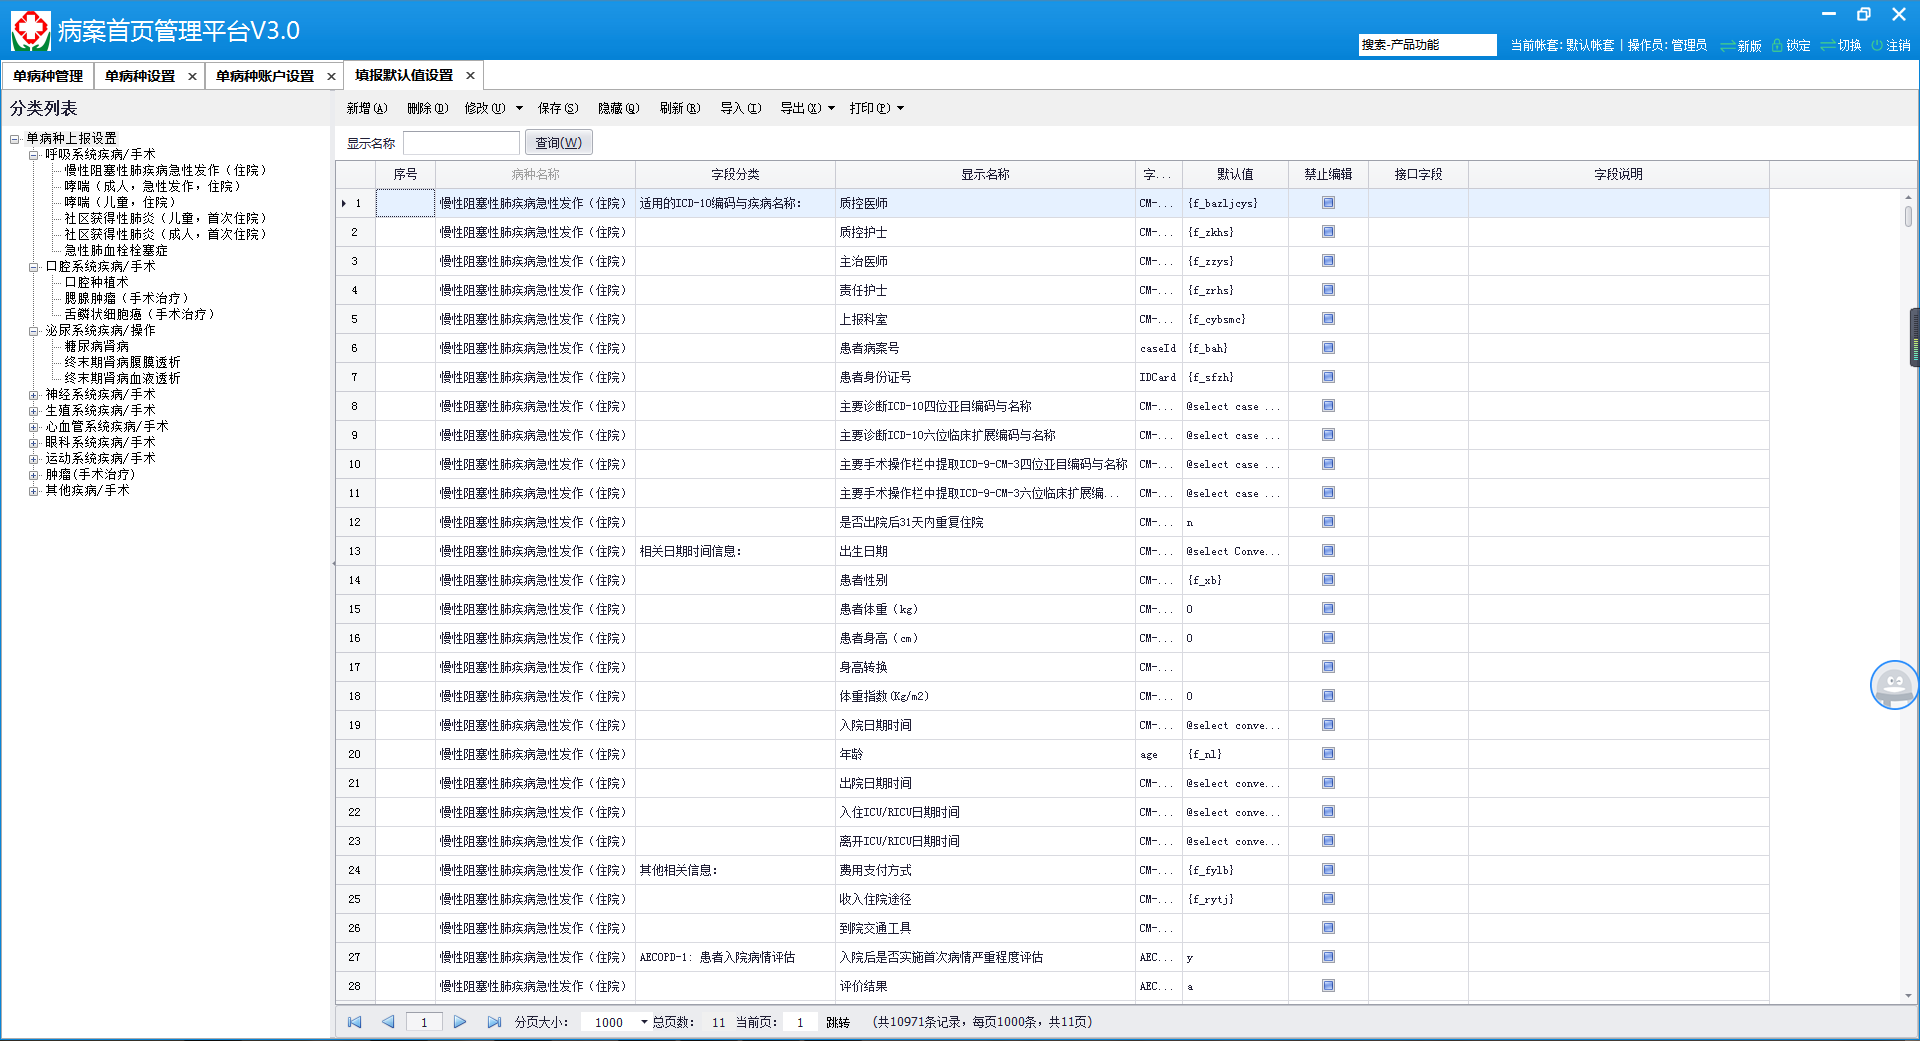1920x1041 pixels.
Task: Click the 查询 search button
Action: click(x=558, y=143)
